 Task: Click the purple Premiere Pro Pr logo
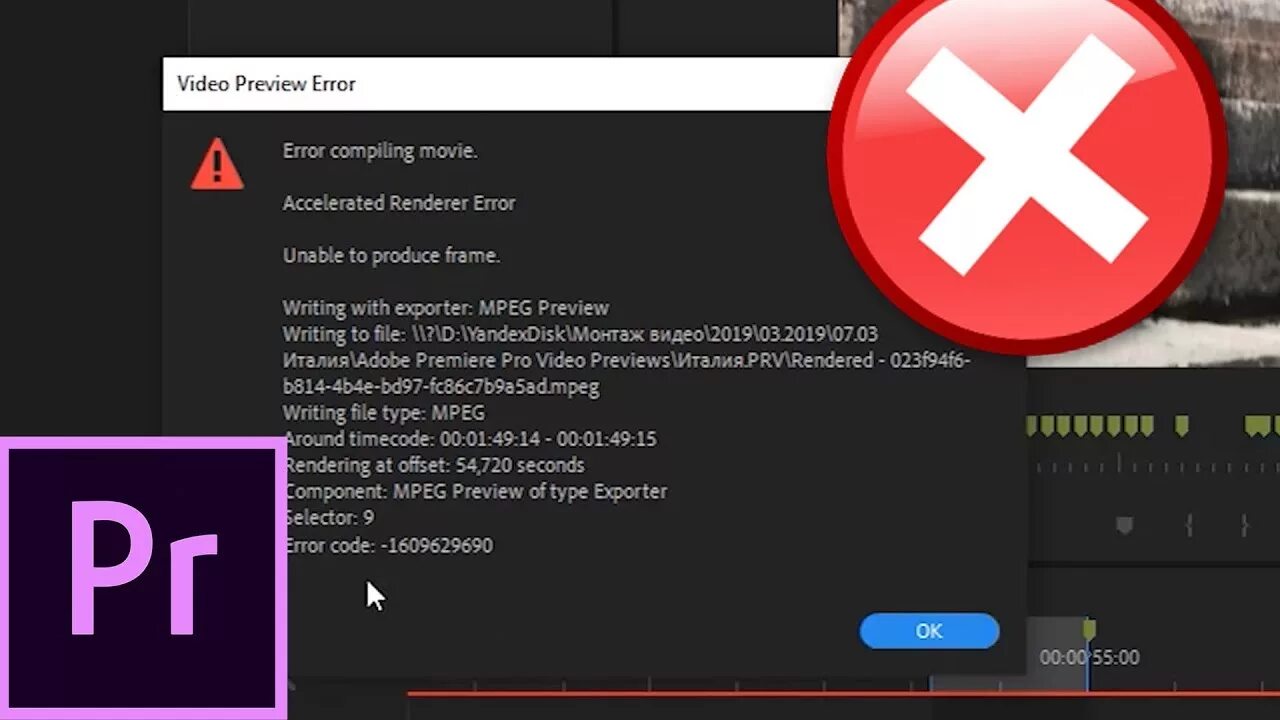tap(143, 578)
